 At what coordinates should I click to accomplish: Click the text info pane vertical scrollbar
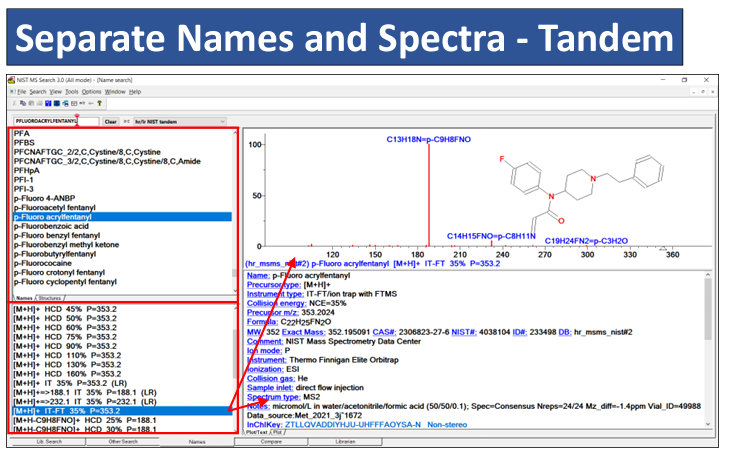pyautogui.click(x=708, y=349)
